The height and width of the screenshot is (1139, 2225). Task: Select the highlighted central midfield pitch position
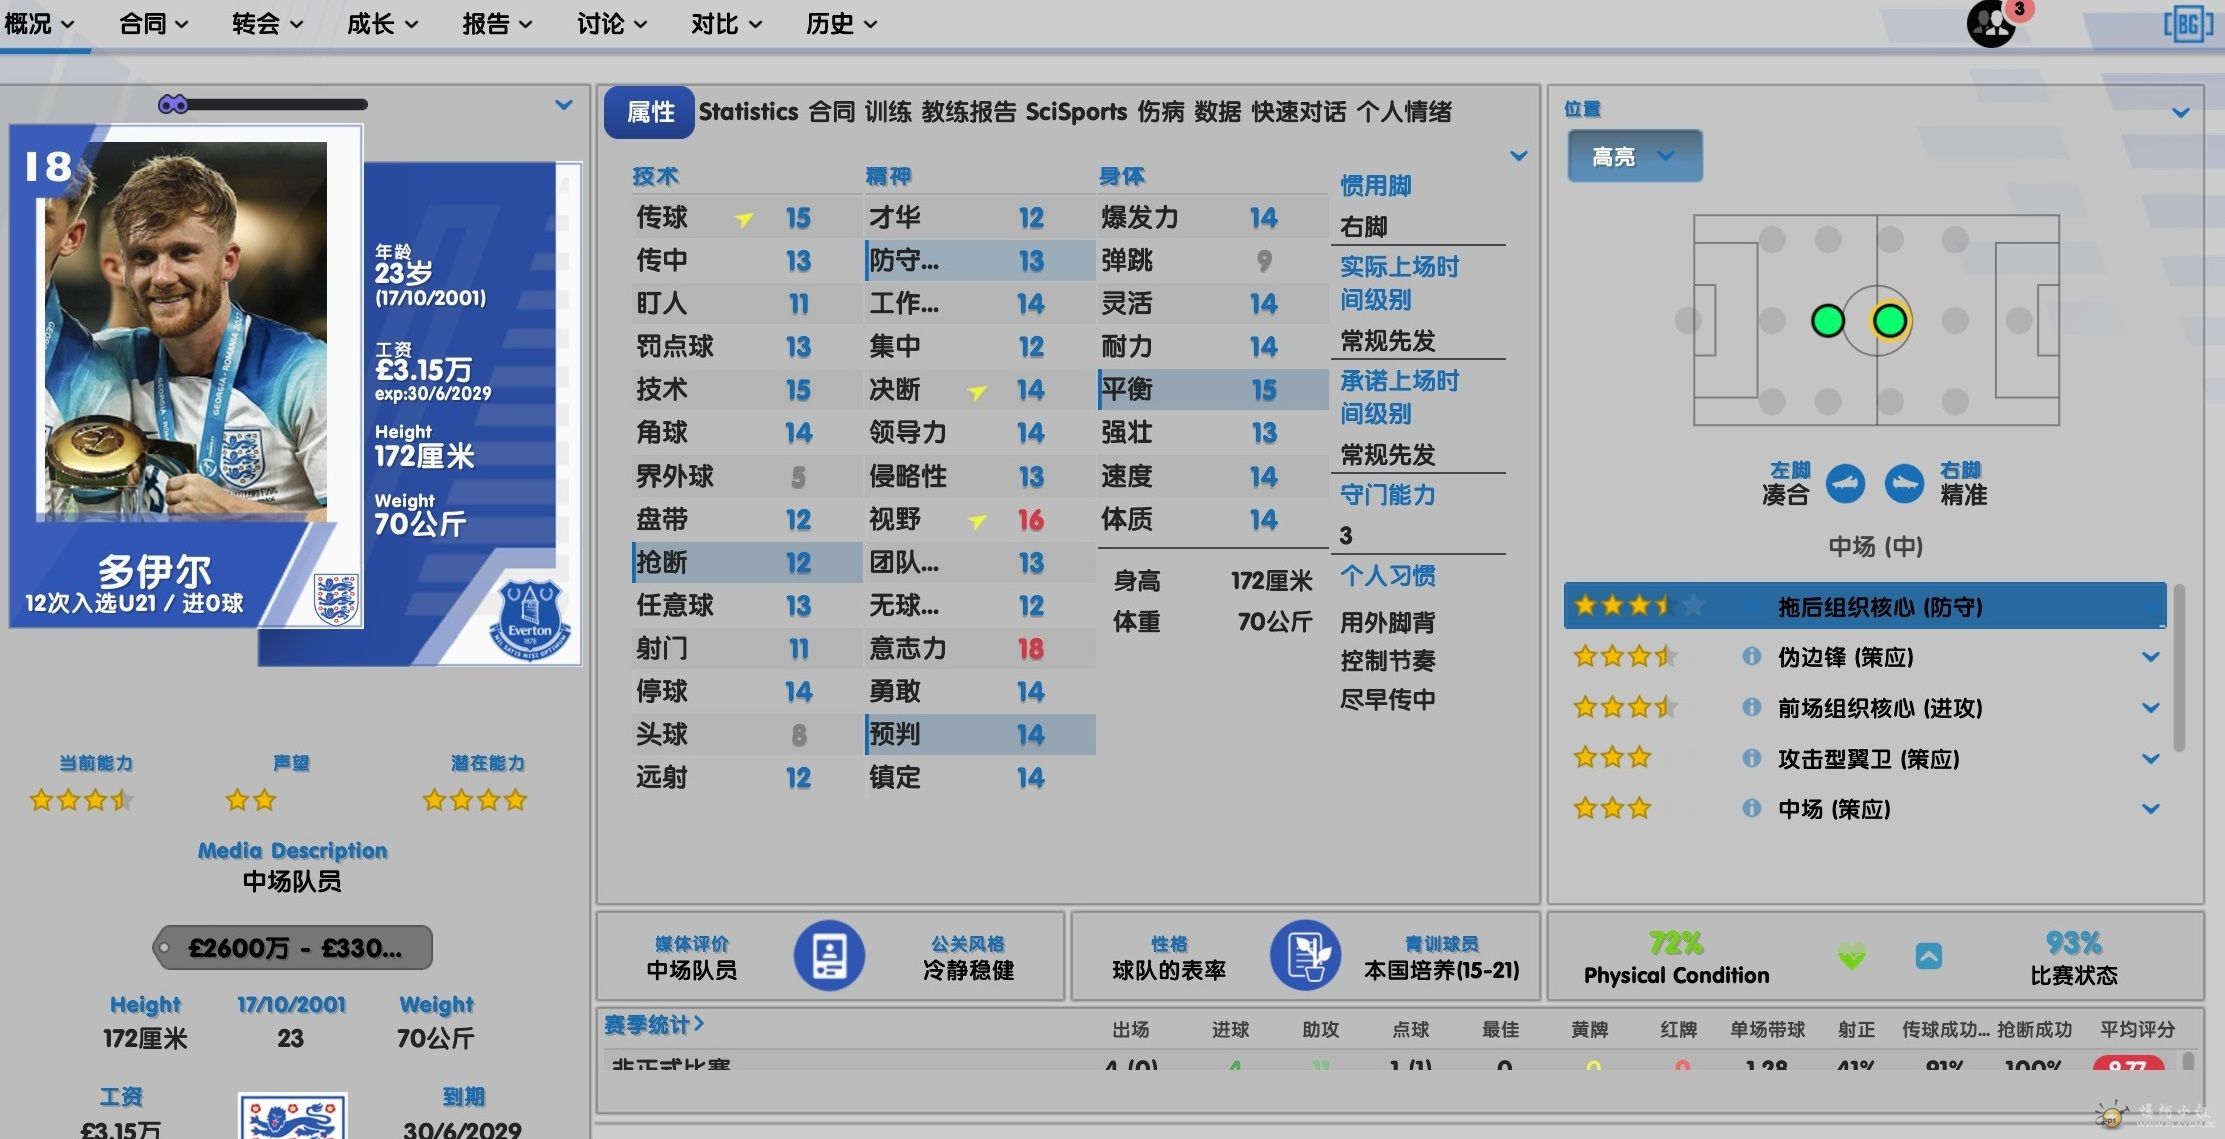(1889, 321)
